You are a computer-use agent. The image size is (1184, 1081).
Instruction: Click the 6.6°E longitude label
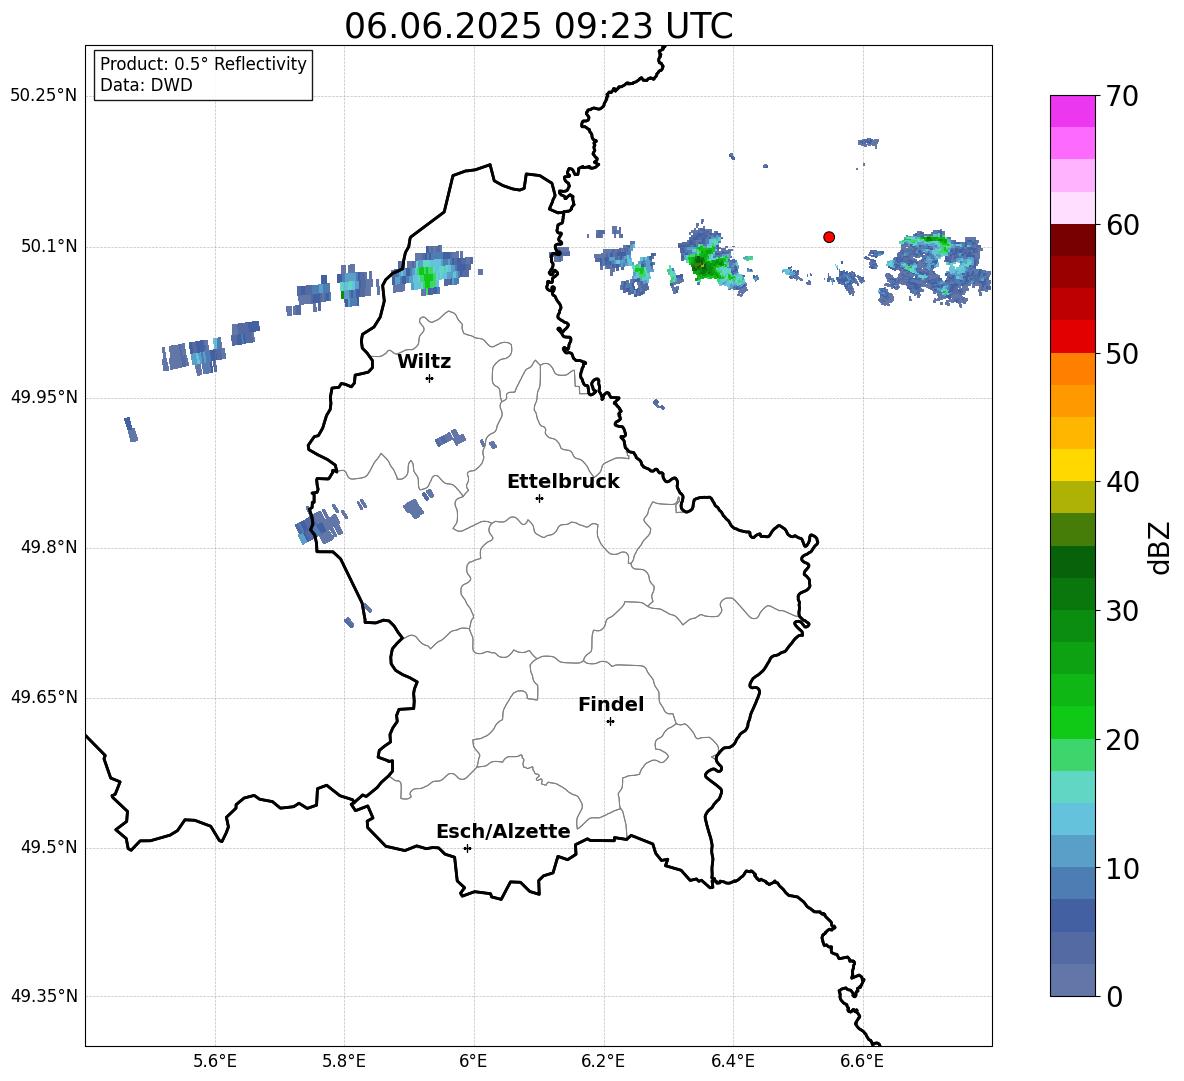point(862,1061)
